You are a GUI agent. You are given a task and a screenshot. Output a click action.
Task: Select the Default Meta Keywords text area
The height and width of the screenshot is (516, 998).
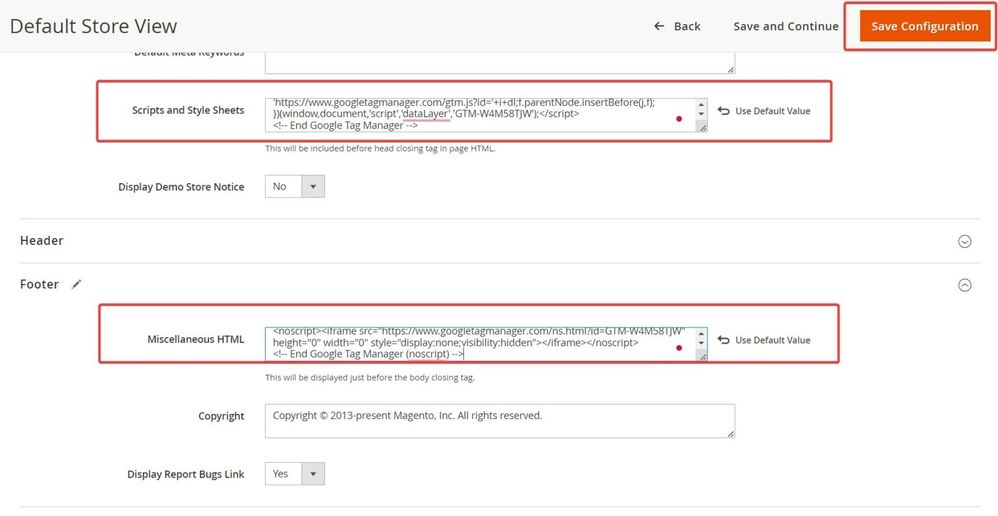tap(498, 62)
